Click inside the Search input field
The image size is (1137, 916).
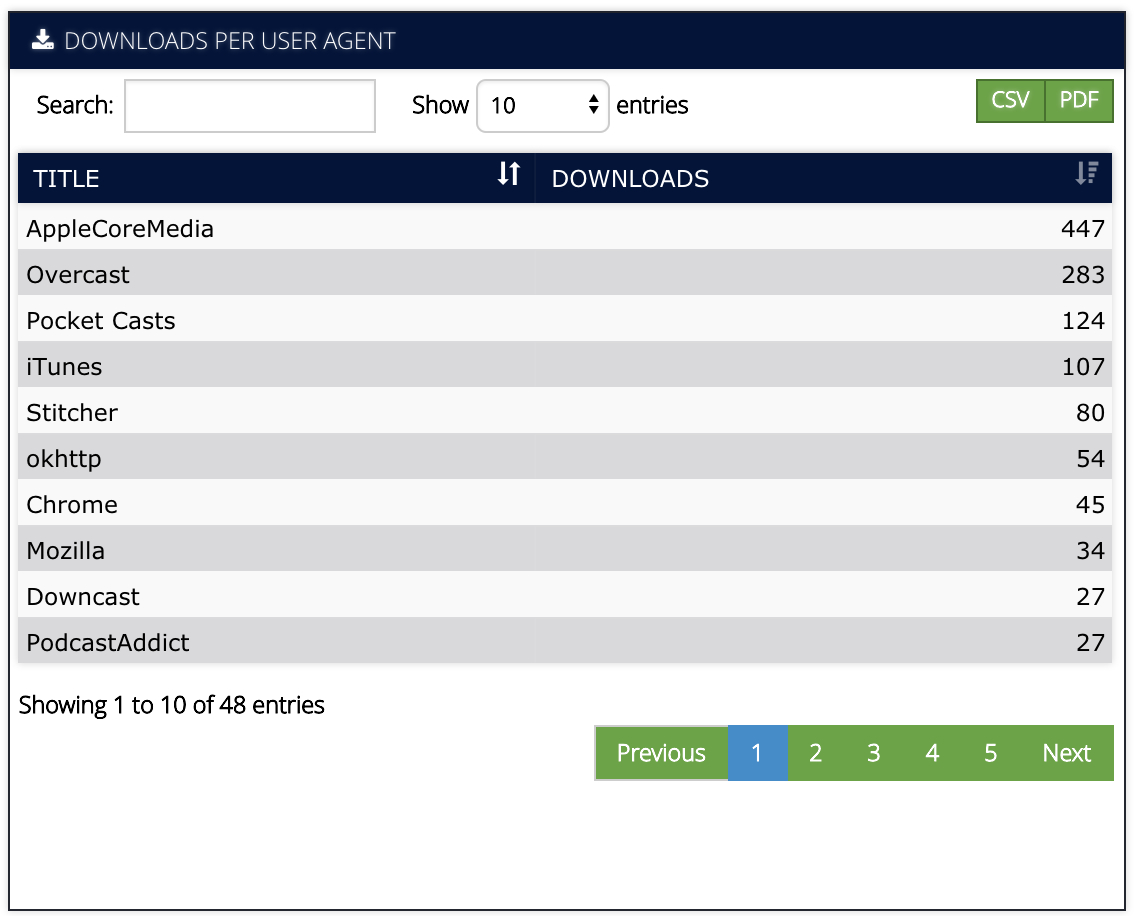click(x=250, y=106)
